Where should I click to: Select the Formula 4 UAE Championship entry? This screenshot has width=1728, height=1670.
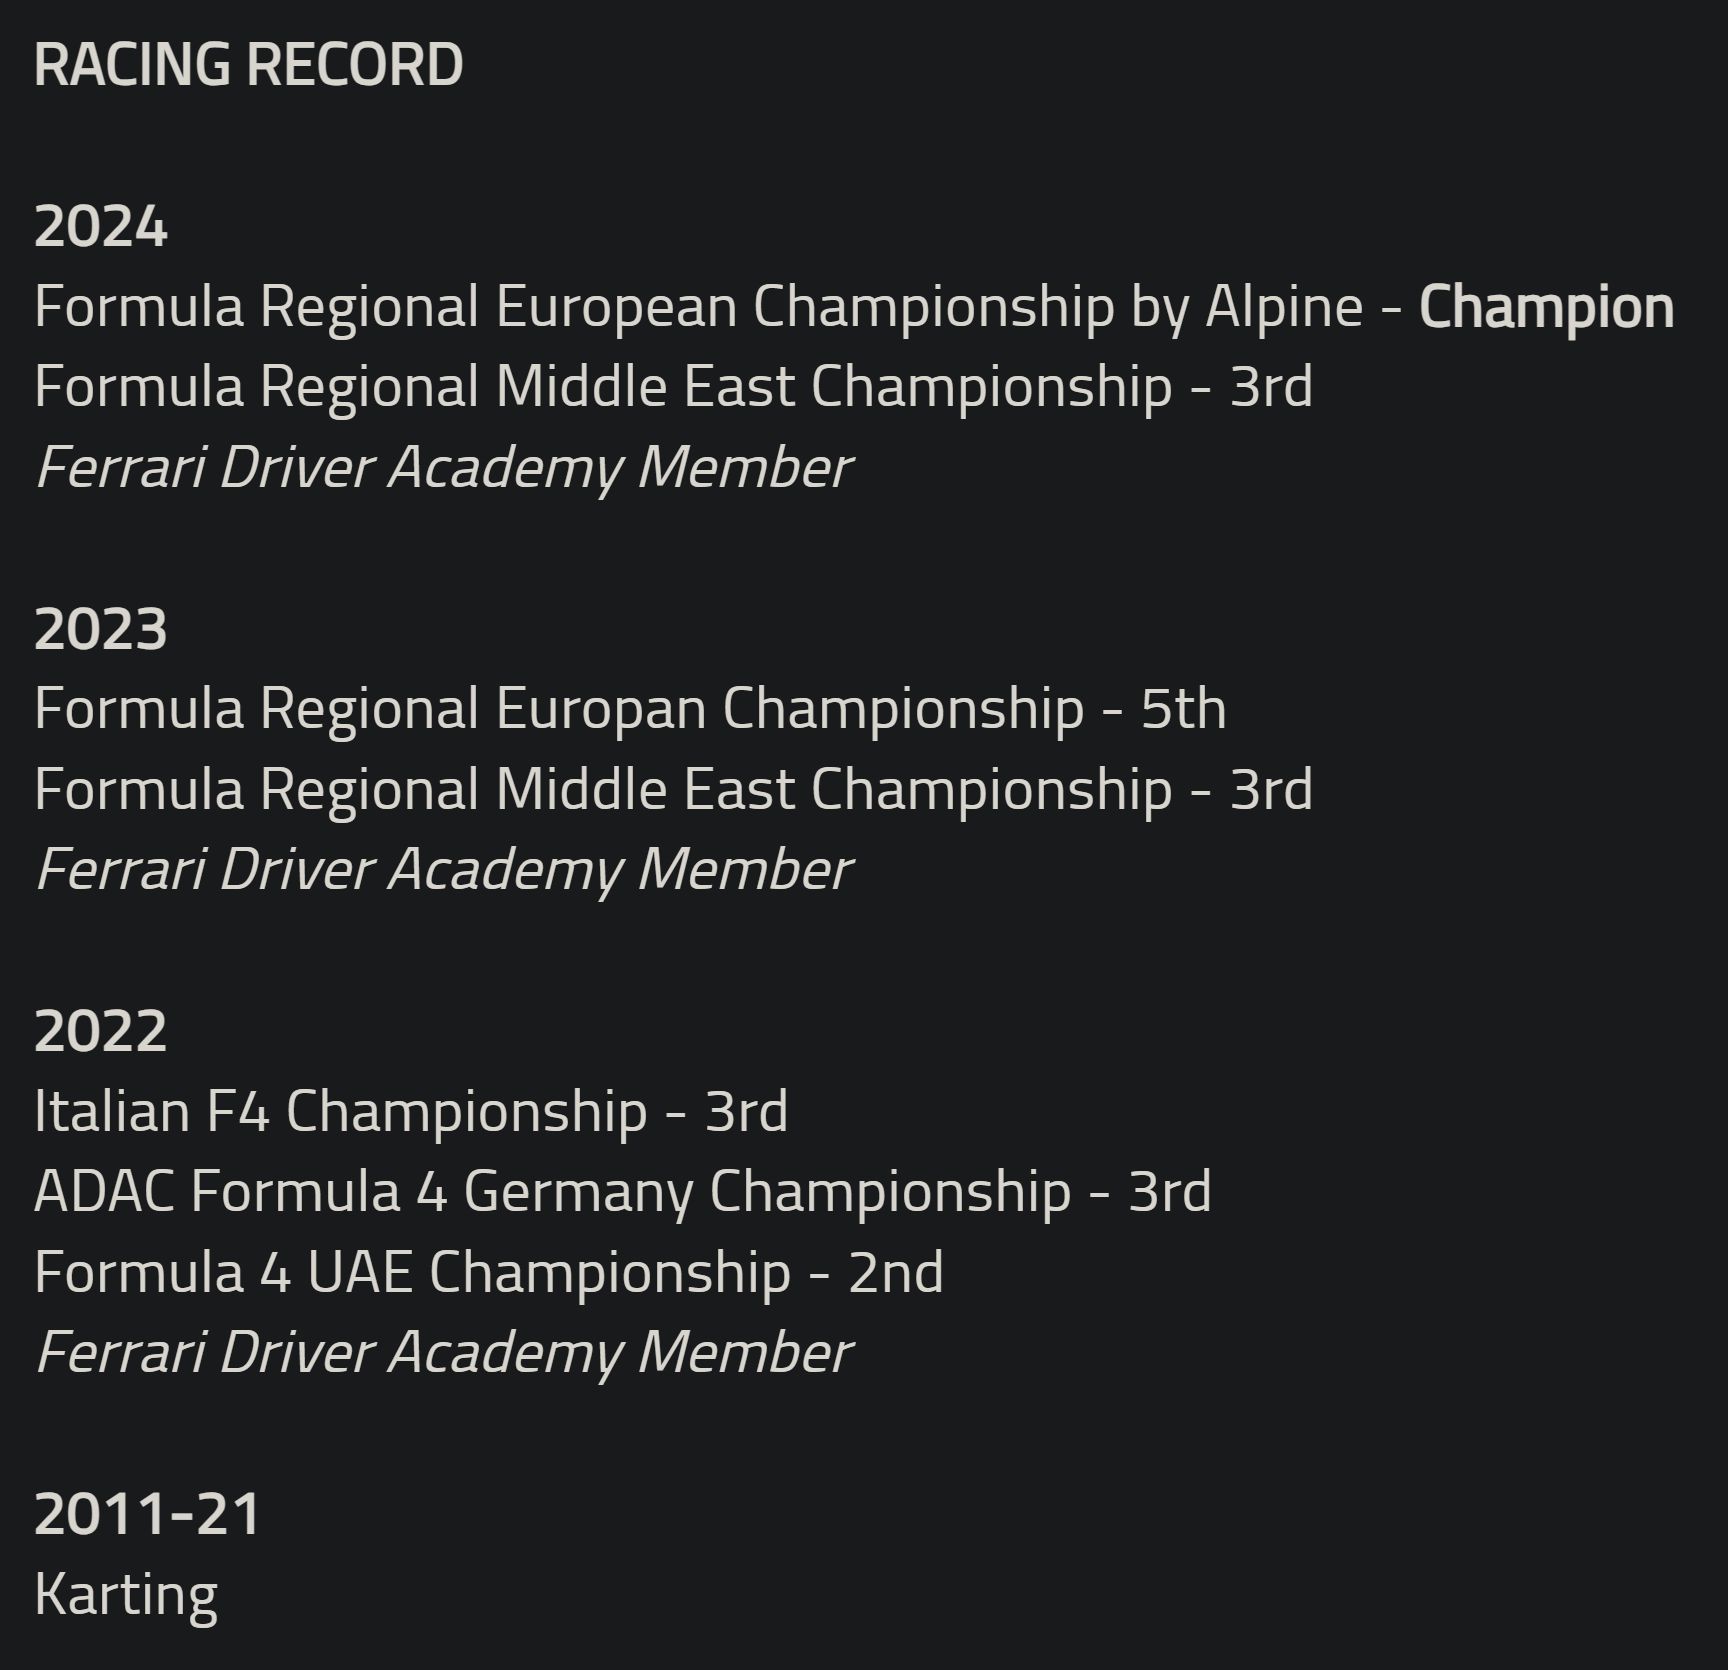tap(488, 1272)
